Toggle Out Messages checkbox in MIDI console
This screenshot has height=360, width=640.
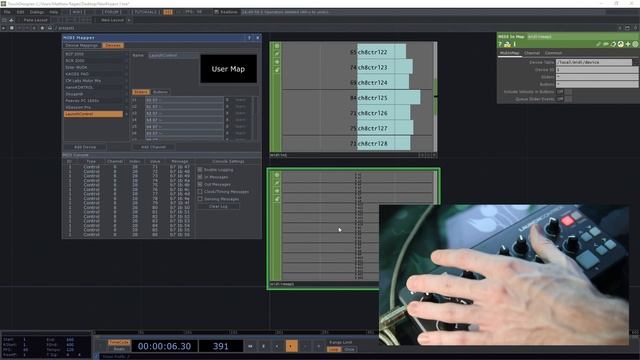click(200, 184)
